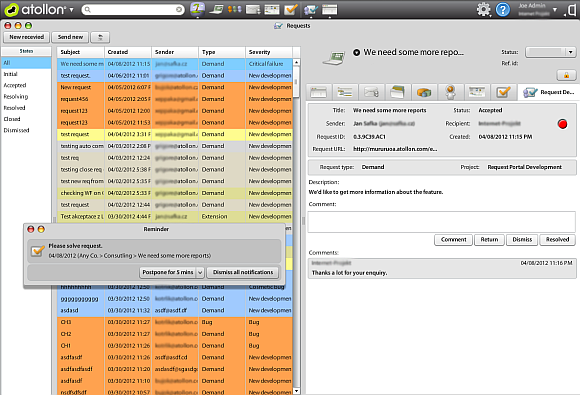The height and width of the screenshot is (395, 580).
Task: Select the Closed state filter
Action: [x=26, y=119]
